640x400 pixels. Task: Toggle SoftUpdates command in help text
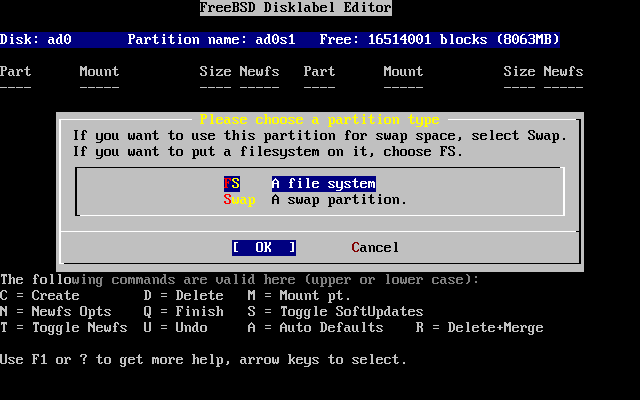pos(335,311)
